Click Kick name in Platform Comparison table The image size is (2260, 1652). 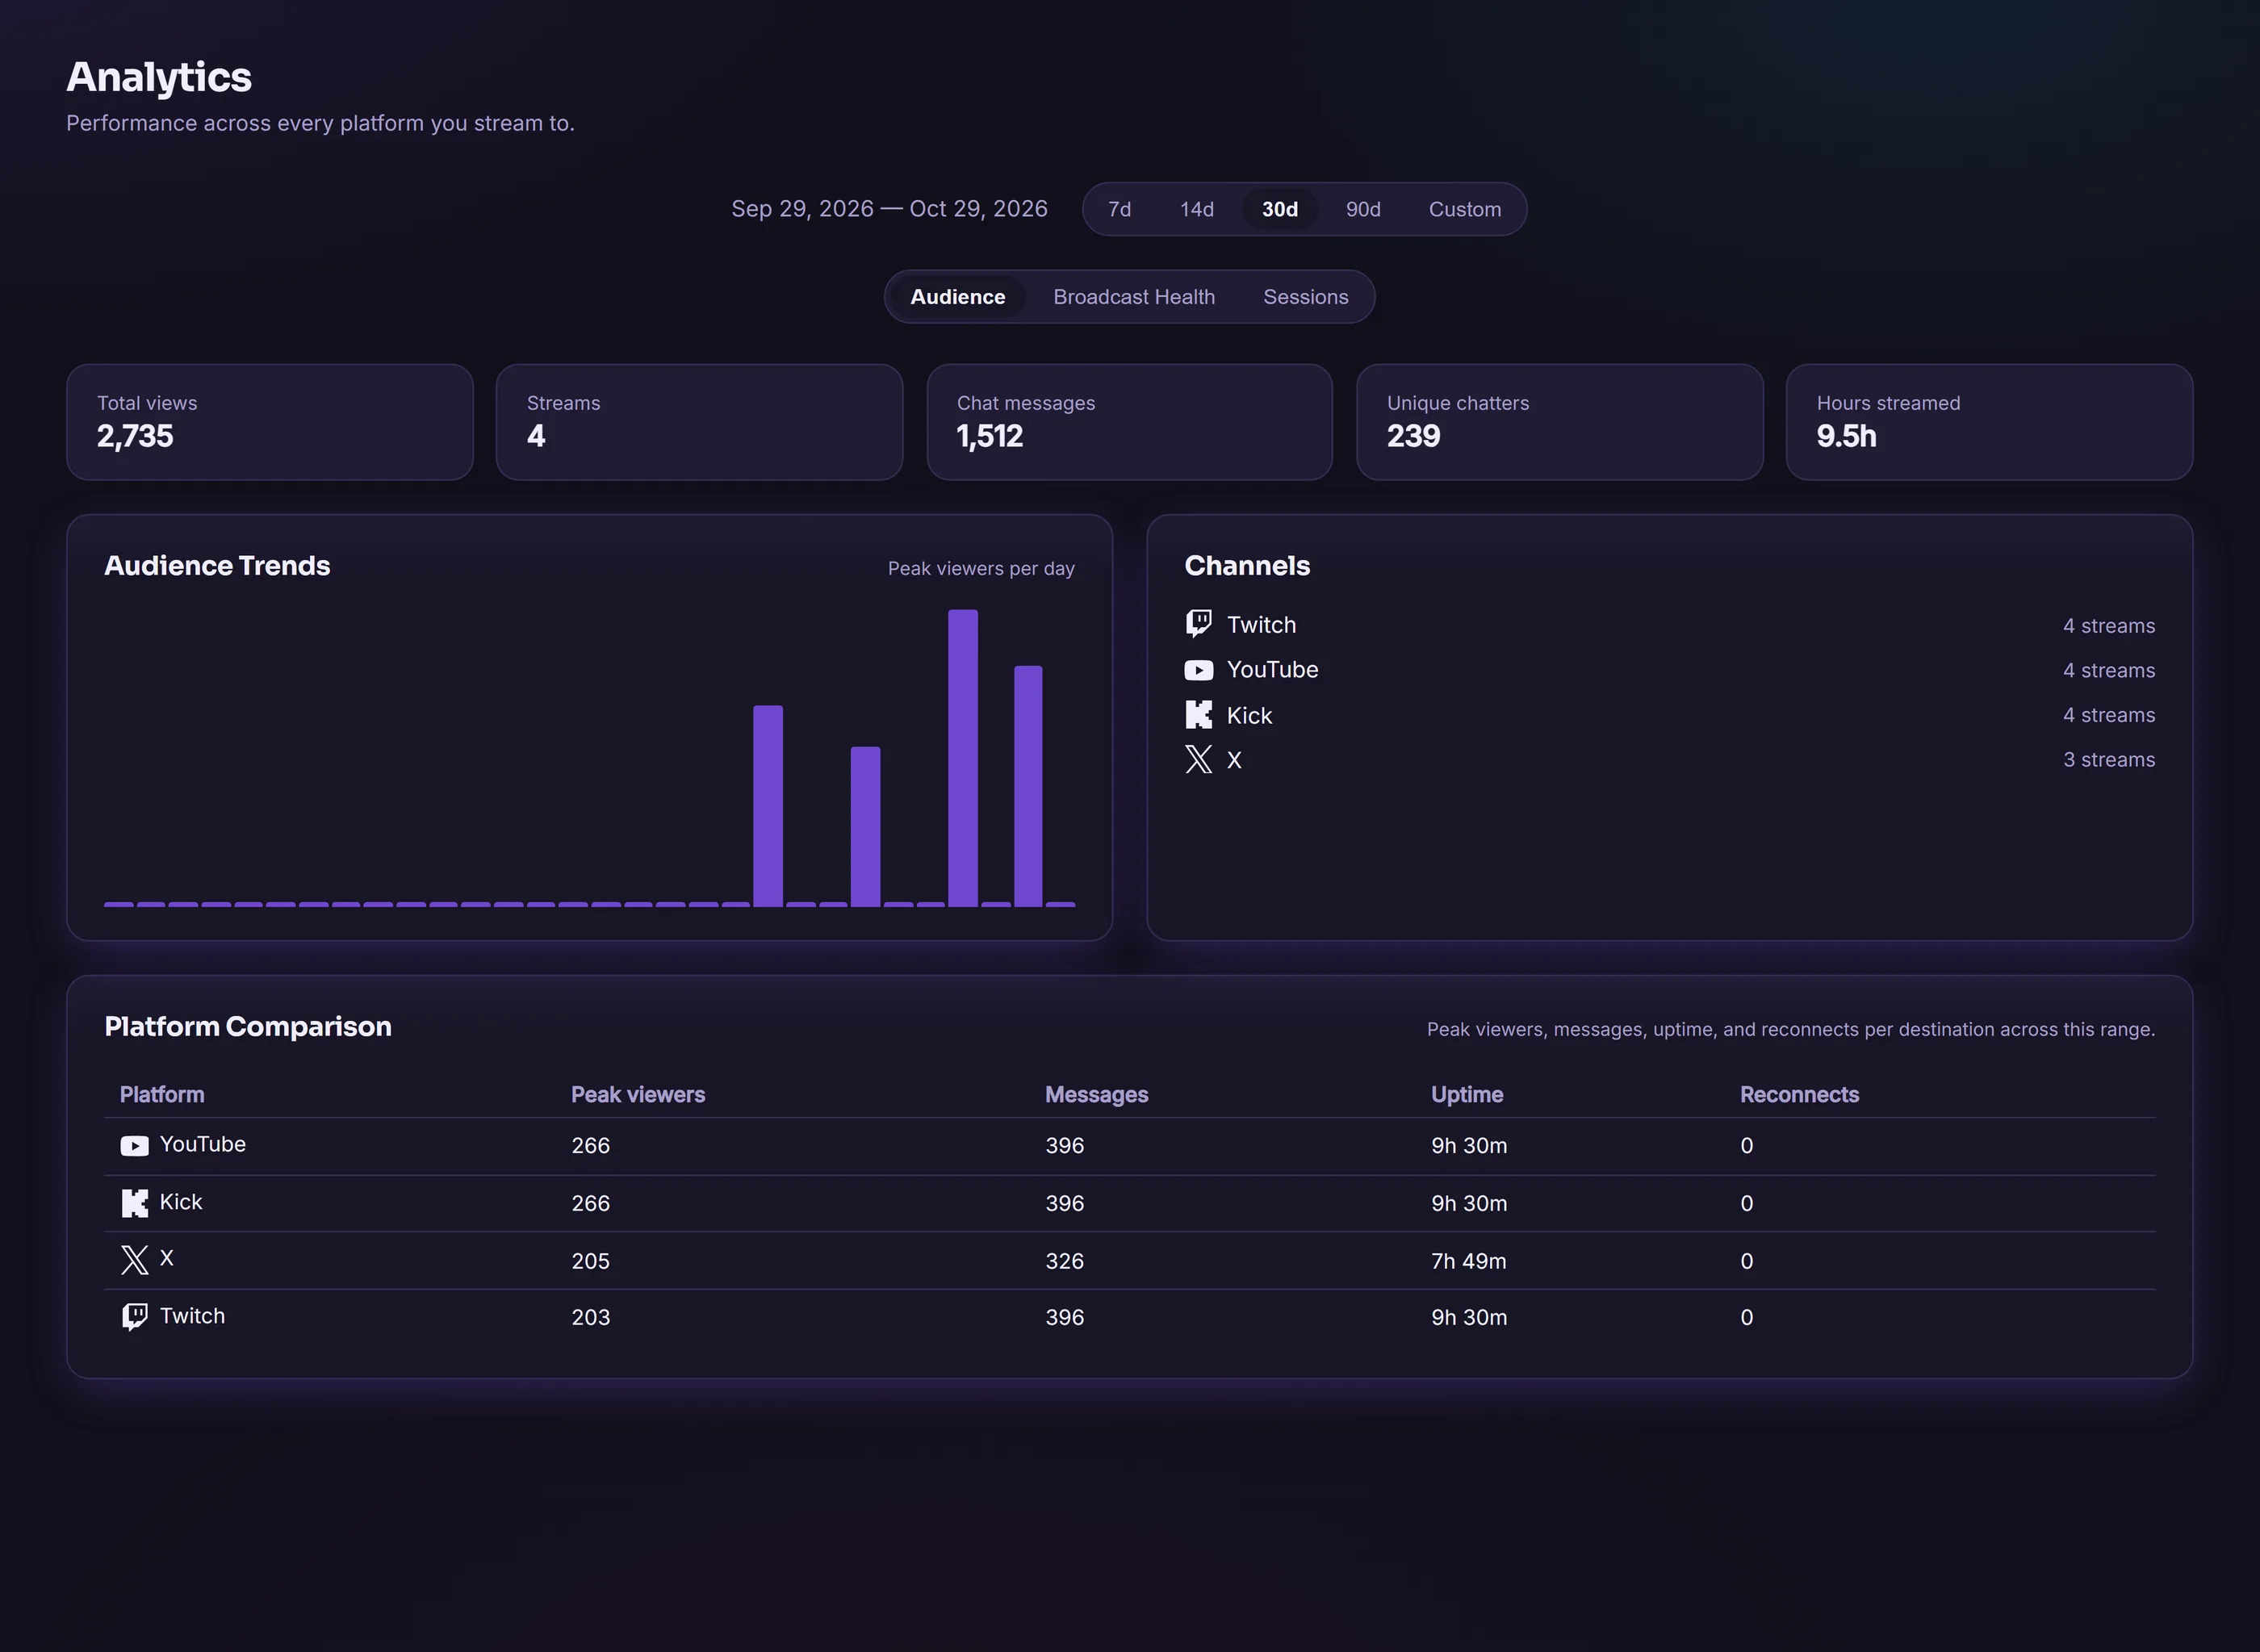(181, 1202)
